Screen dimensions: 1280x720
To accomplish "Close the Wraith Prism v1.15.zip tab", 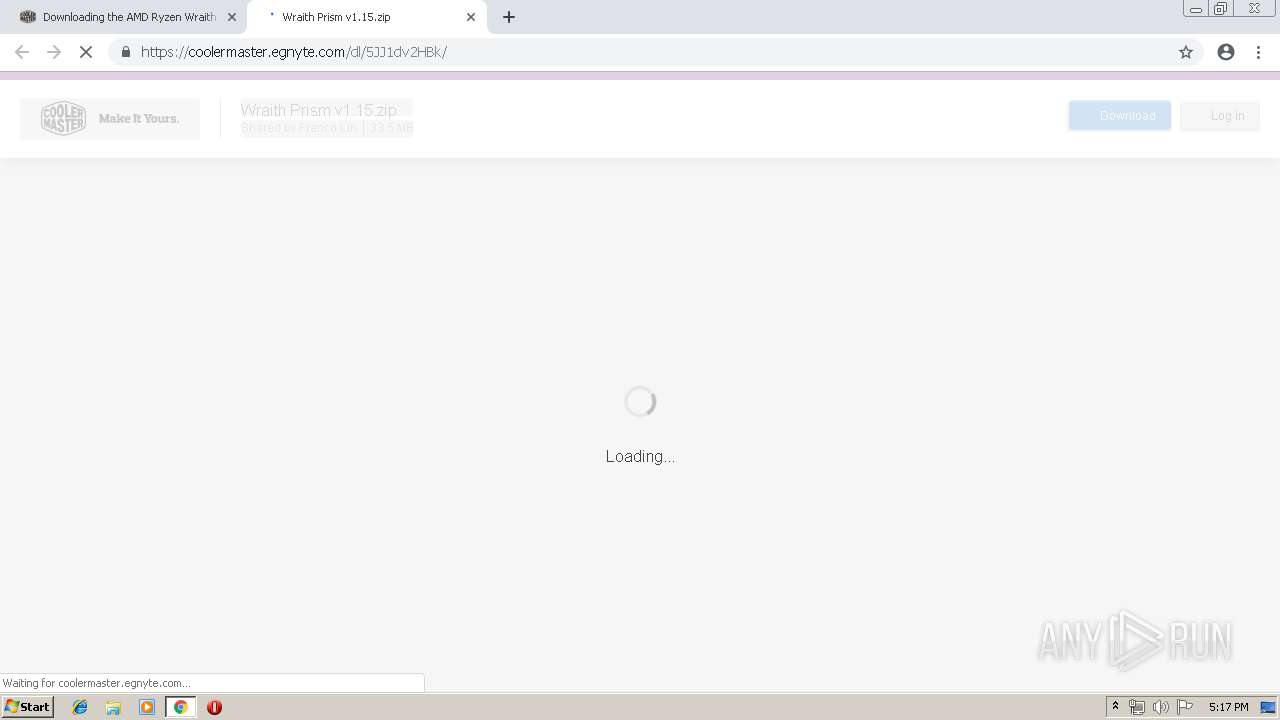I will pyautogui.click(x=471, y=17).
